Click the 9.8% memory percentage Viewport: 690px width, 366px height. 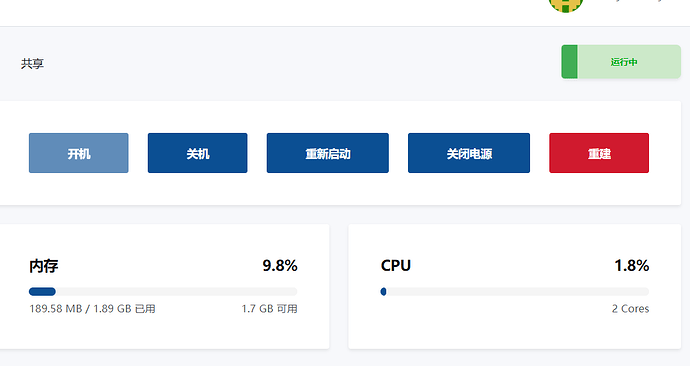tap(280, 266)
